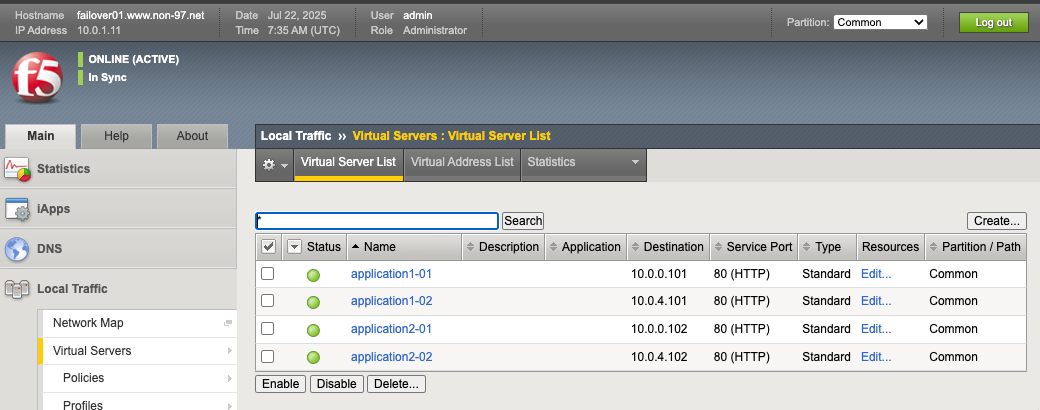Open the application1-02 virtual server link
Viewport: 1040px width, 410px height.
click(x=391, y=301)
